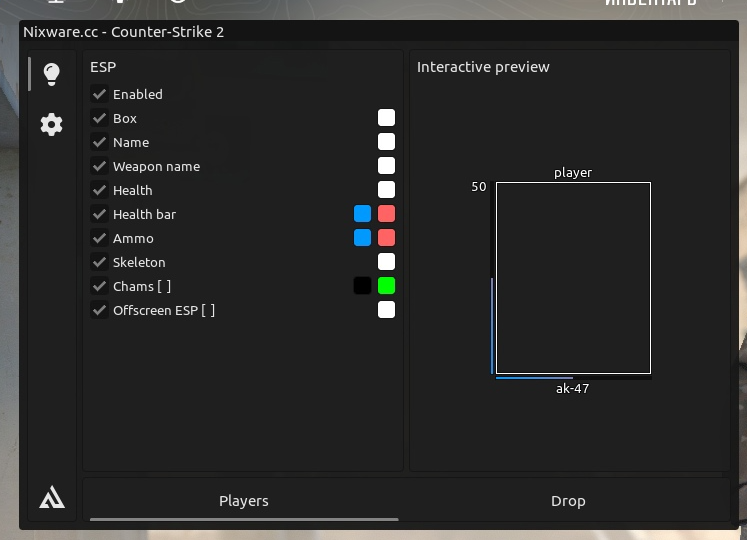The height and width of the screenshot is (540, 747).
Task: Toggle the Name checkbox
Action: [99, 142]
